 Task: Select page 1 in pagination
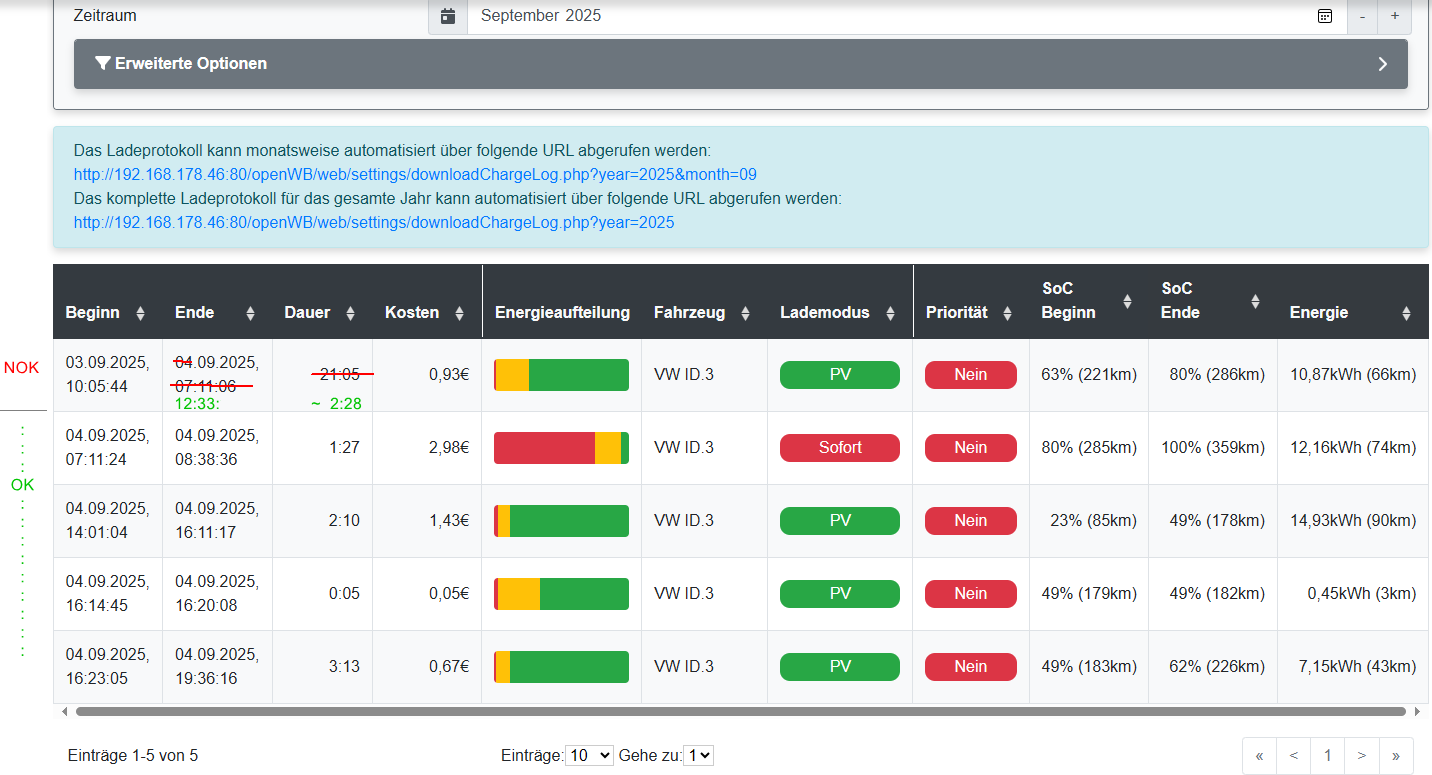(x=1328, y=756)
